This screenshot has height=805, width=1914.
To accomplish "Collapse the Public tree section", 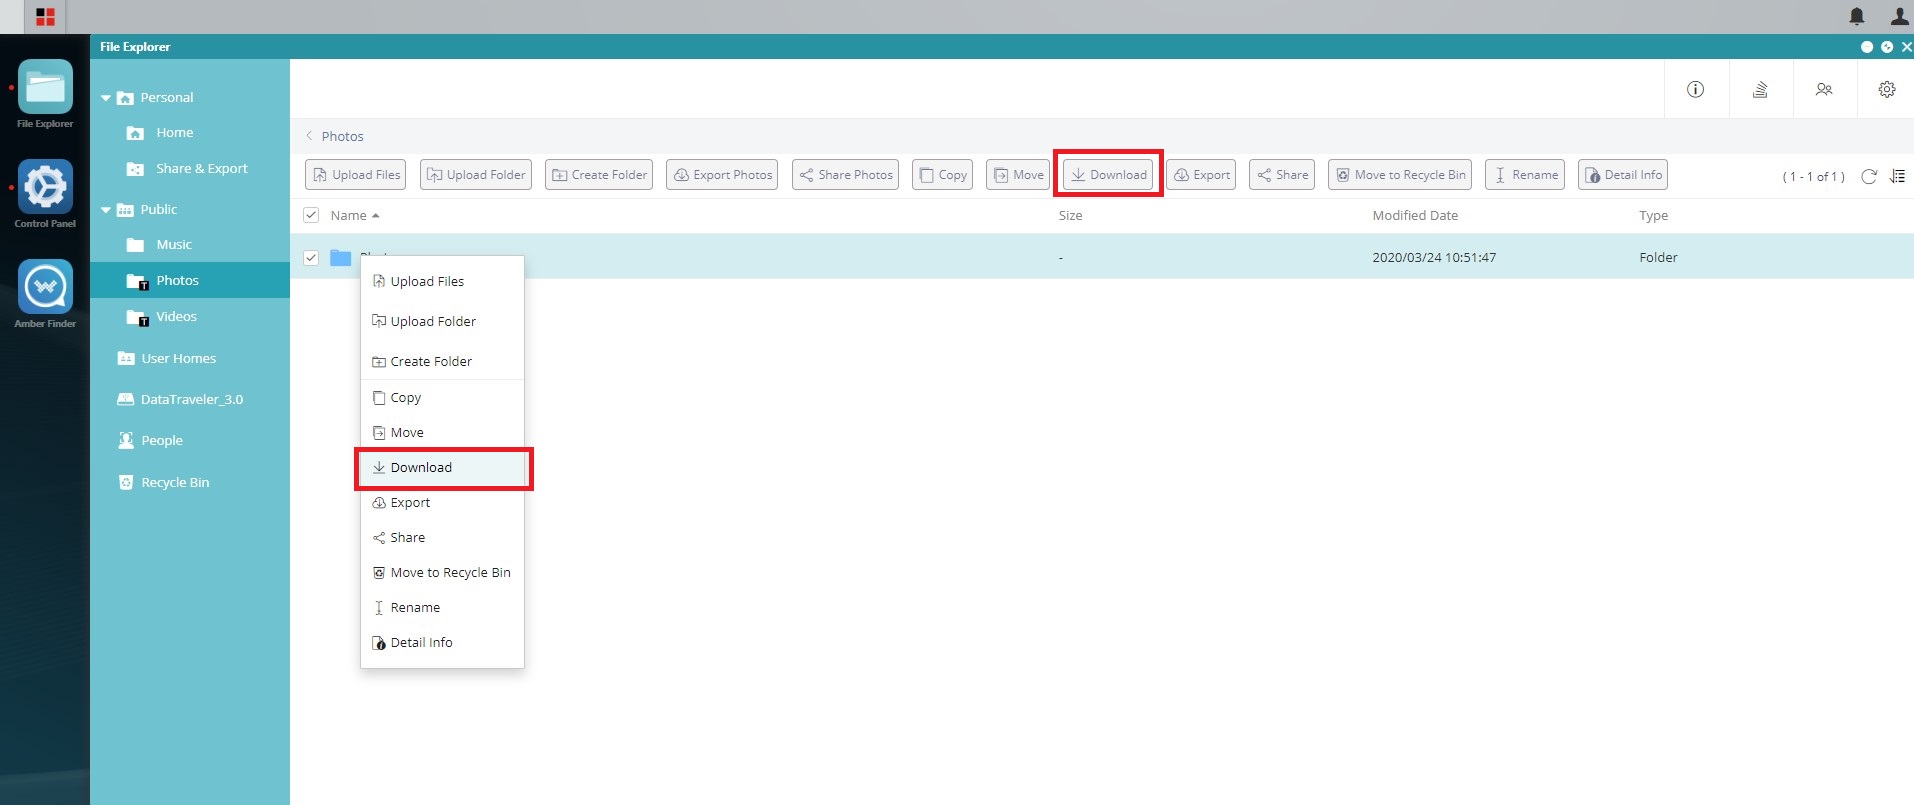I will tap(106, 210).
